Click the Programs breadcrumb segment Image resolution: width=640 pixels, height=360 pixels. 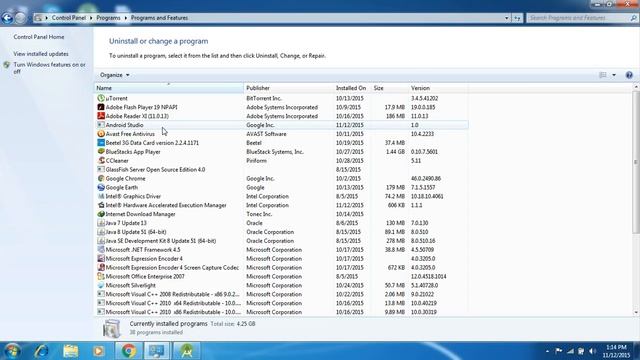pos(108,18)
